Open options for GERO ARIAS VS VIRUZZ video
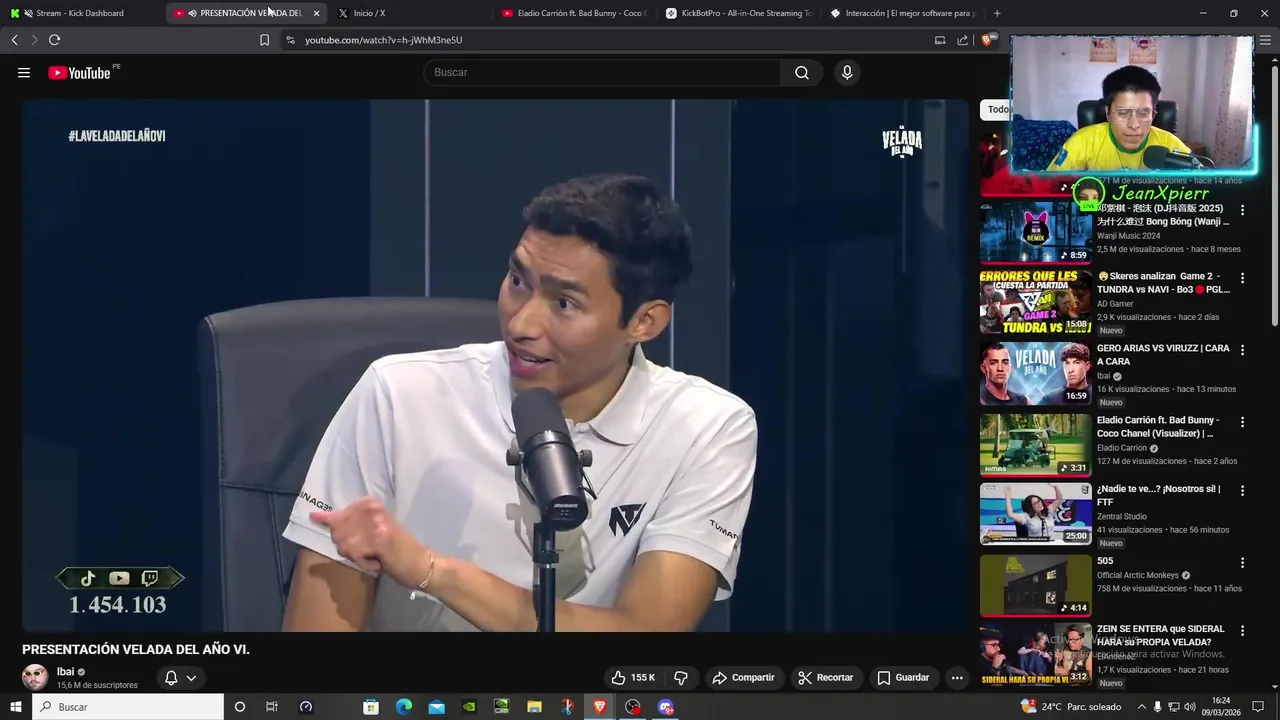This screenshot has width=1280, height=720. click(x=1242, y=350)
